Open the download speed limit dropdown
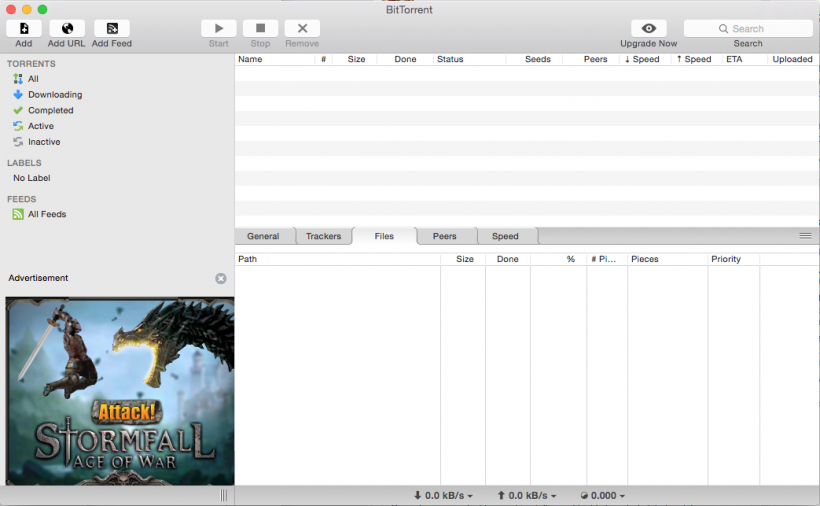This screenshot has width=820, height=506. 443,496
